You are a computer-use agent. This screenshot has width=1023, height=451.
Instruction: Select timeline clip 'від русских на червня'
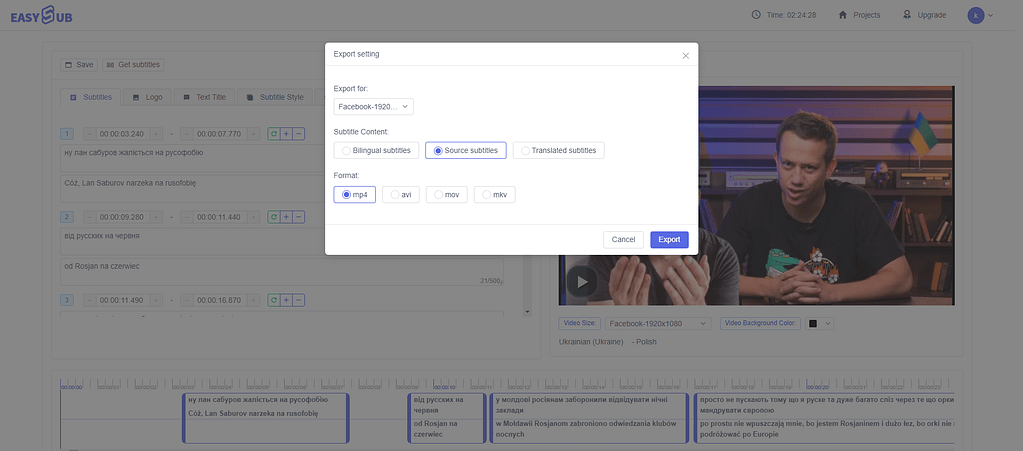point(447,418)
